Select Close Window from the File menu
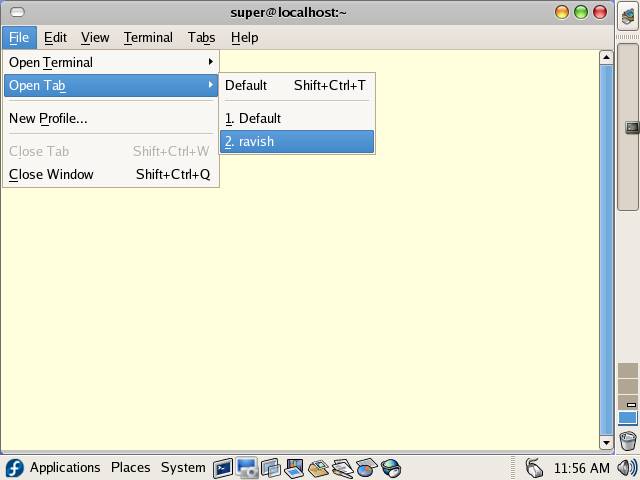640x480 pixels. (52, 174)
